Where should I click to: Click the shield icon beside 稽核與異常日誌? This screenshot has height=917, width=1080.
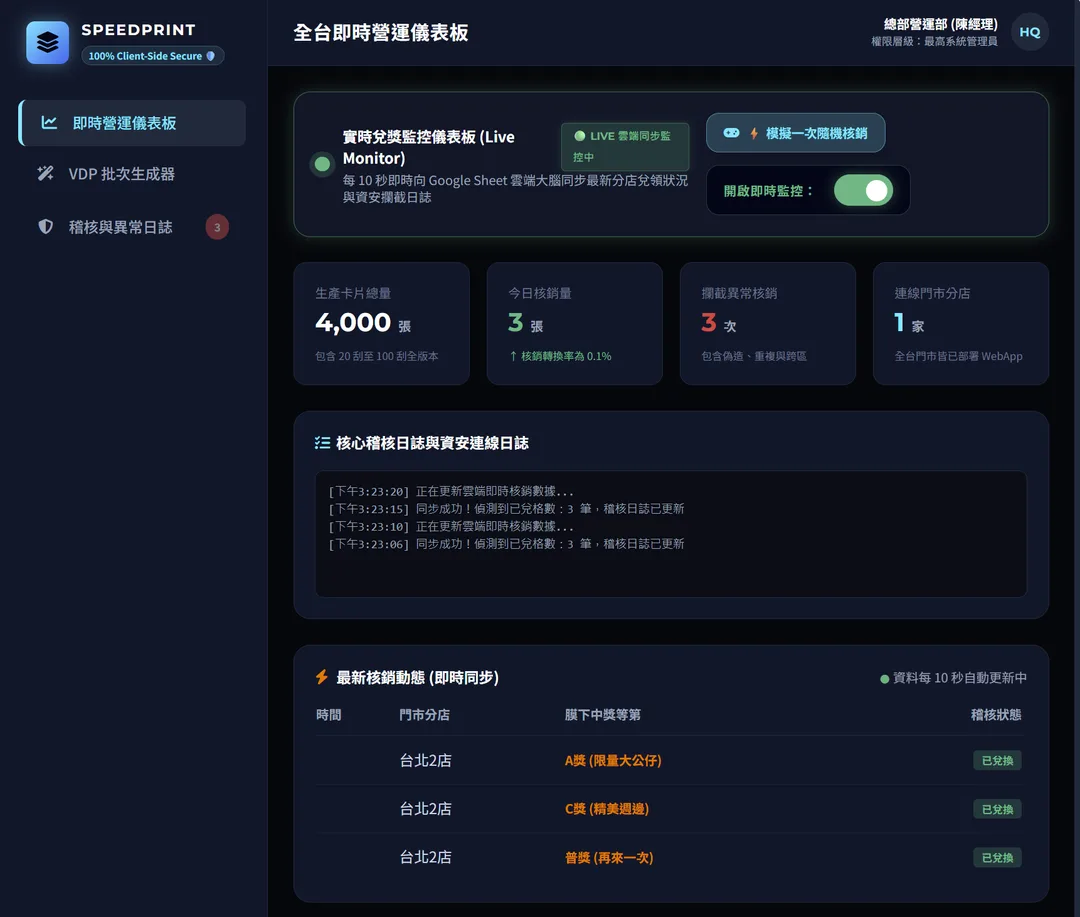tap(45, 227)
